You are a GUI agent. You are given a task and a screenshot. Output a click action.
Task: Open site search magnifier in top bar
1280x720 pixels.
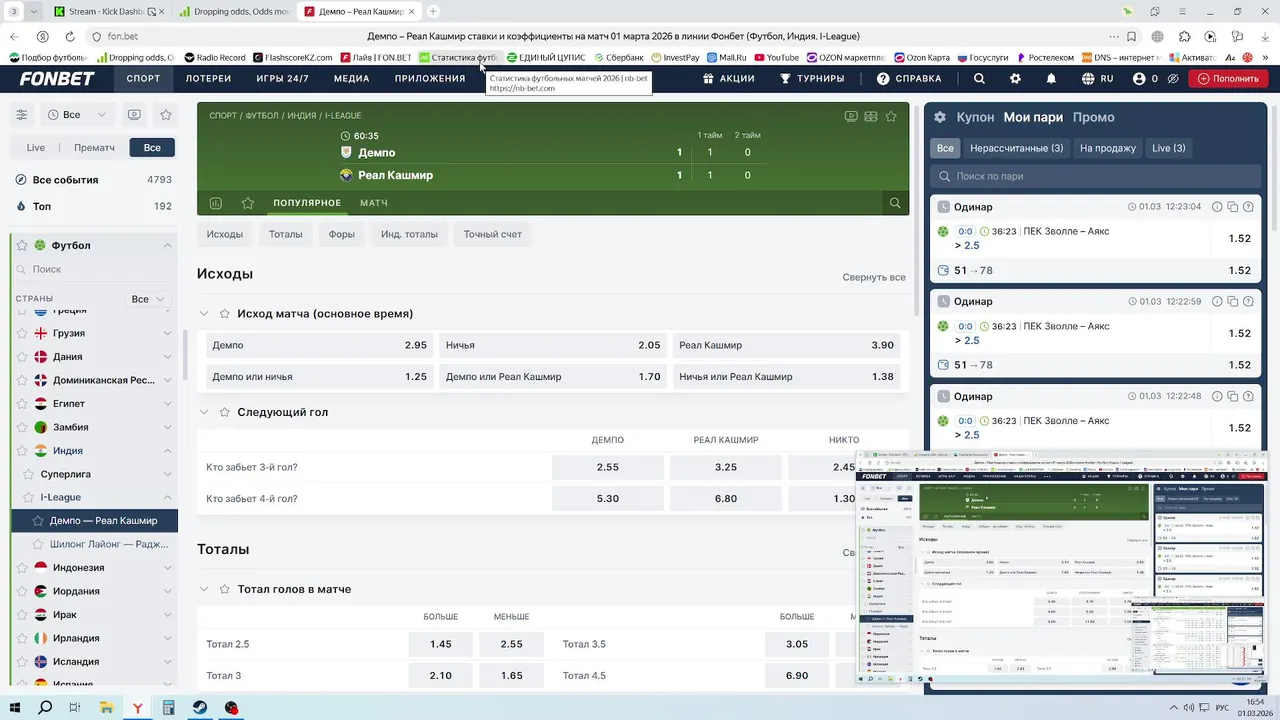tap(979, 78)
